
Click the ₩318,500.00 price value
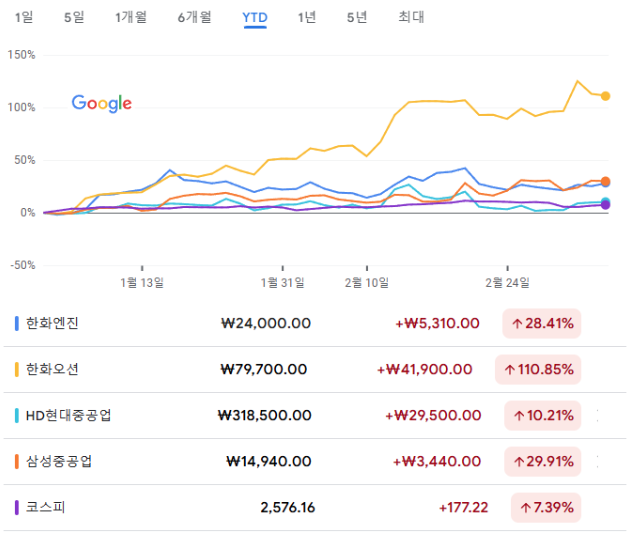click(264, 416)
